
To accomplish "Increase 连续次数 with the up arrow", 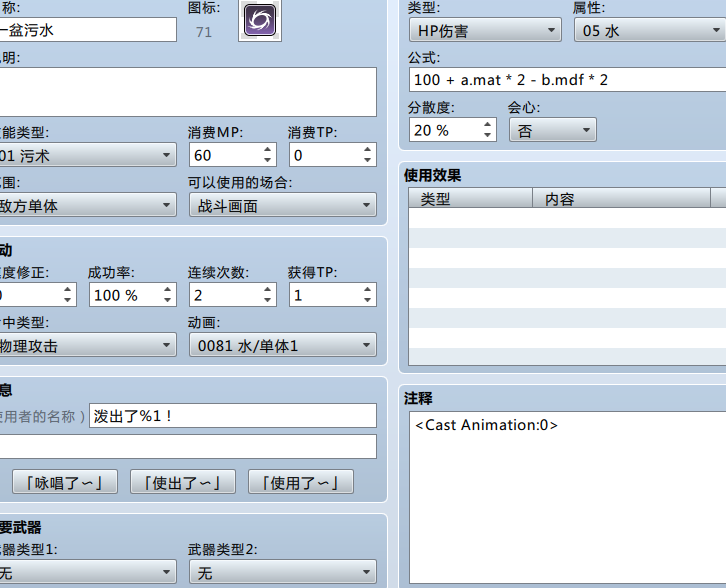I will (x=268, y=289).
